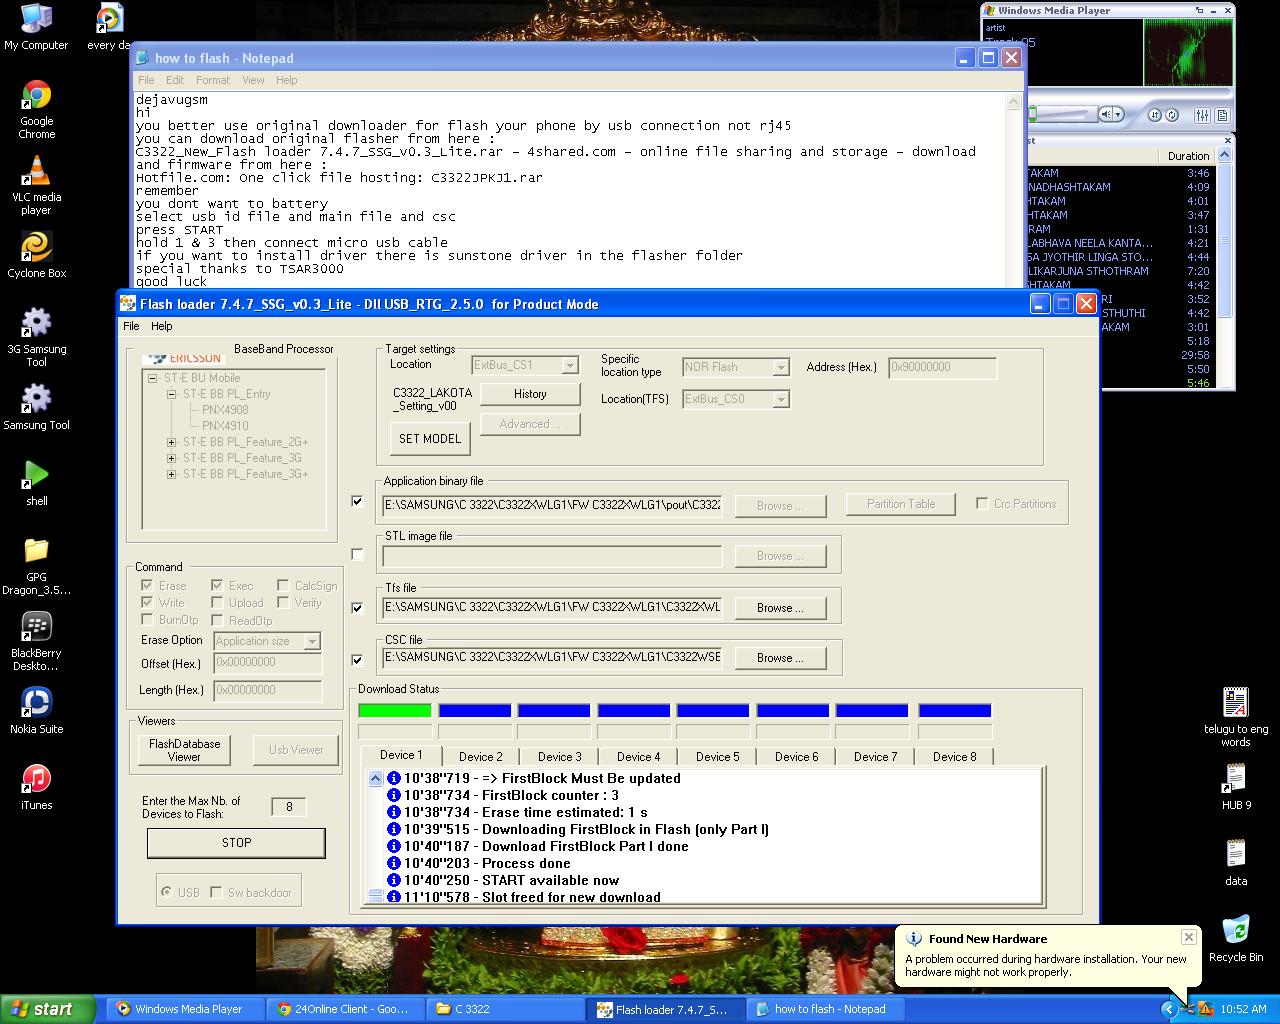The height and width of the screenshot is (1024, 1280).
Task: Open the Flash loader File menu
Action: pos(131,326)
